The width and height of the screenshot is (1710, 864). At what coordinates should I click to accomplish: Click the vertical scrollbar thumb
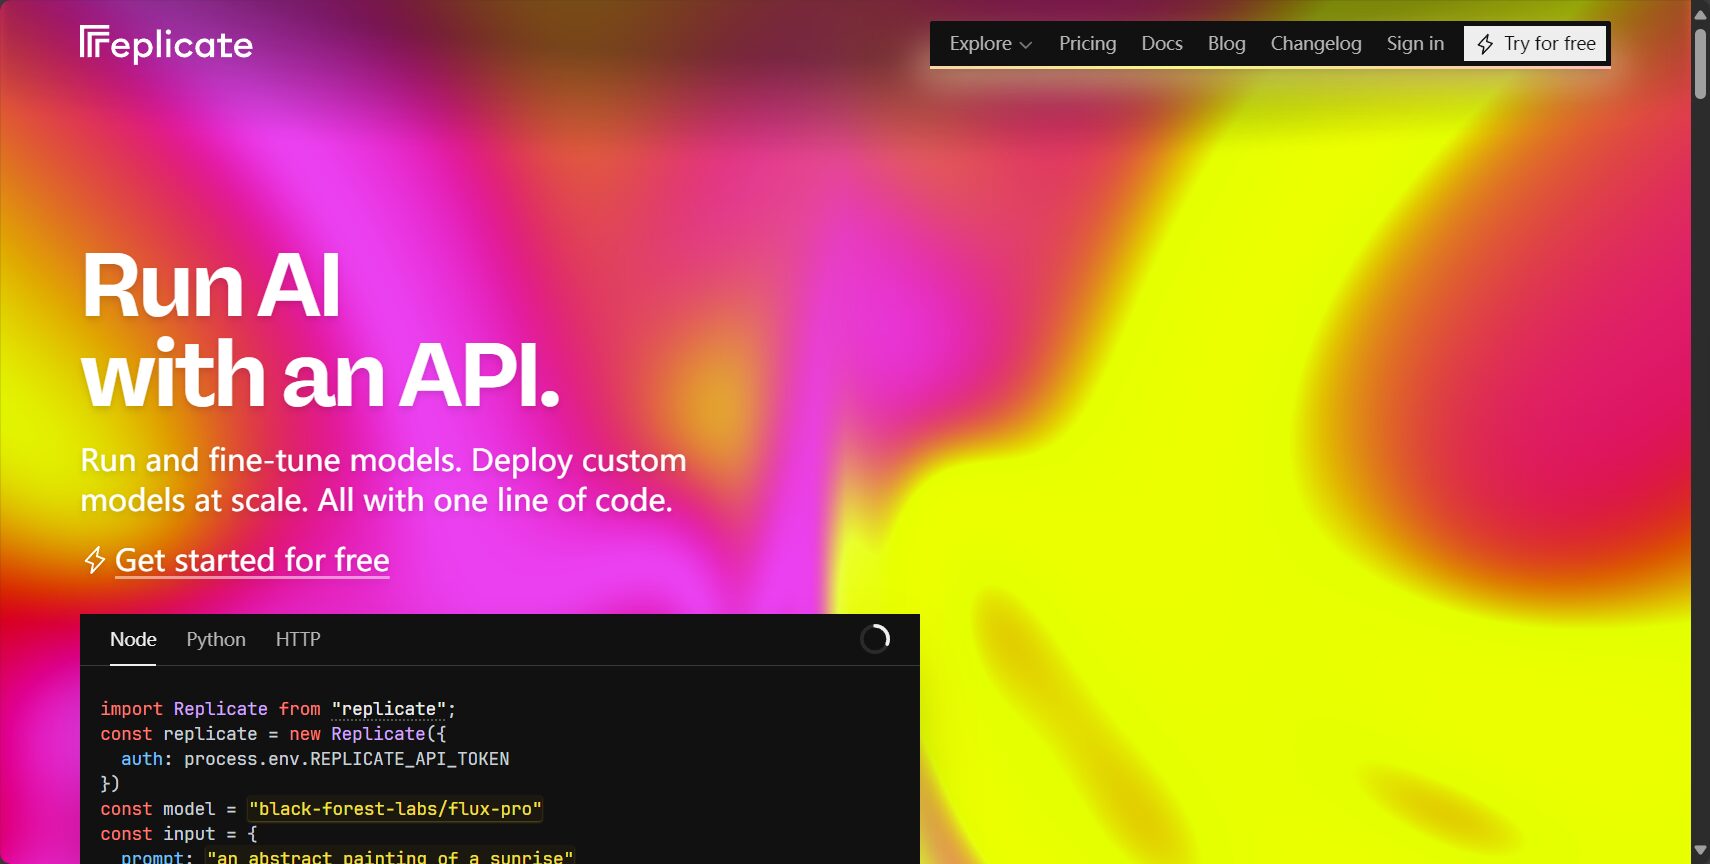pos(1700,64)
